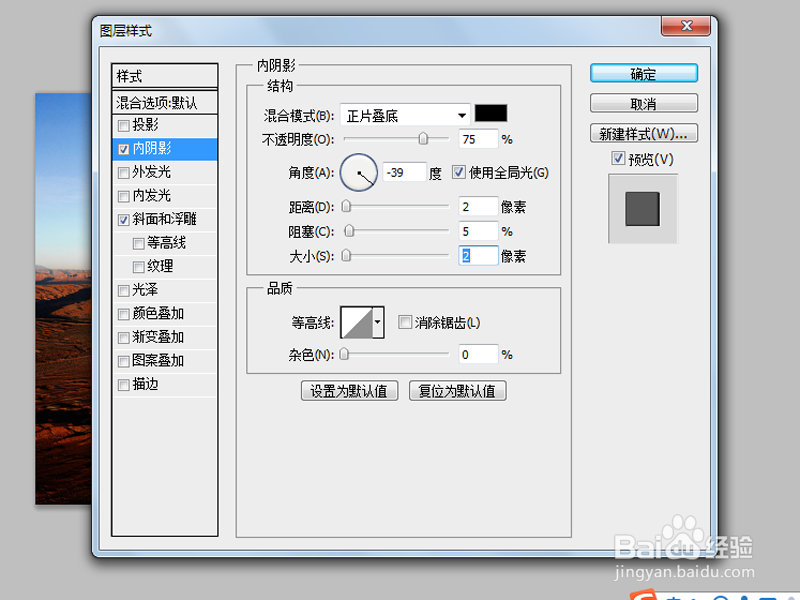This screenshot has width=800, height=600.
Task: Click the 距离 distance slider handle
Action: [x=346, y=206]
